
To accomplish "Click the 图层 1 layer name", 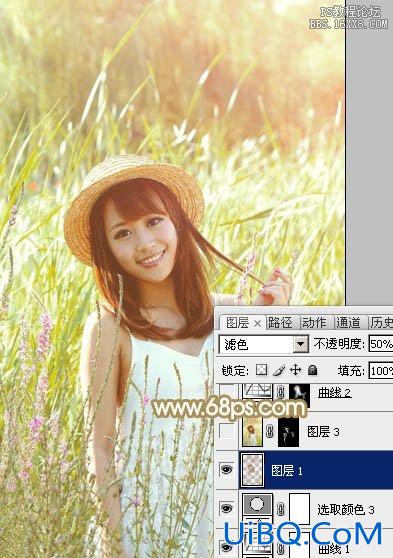I will (287, 470).
